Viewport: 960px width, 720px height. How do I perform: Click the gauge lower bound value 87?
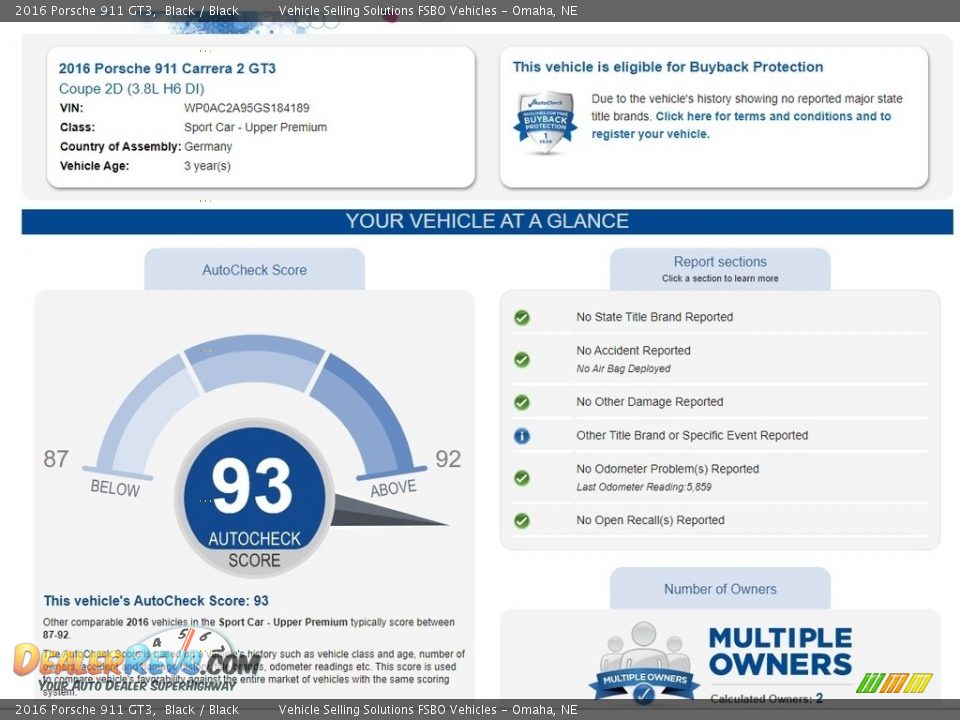pos(56,459)
